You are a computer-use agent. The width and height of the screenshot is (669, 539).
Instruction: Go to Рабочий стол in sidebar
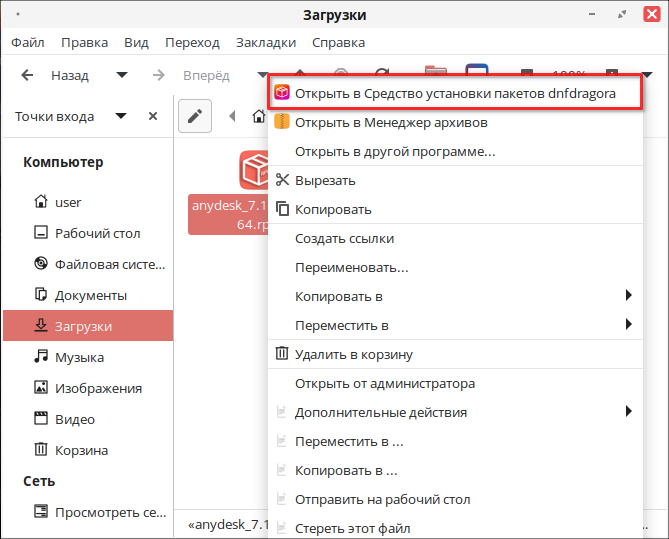click(97, 233)
